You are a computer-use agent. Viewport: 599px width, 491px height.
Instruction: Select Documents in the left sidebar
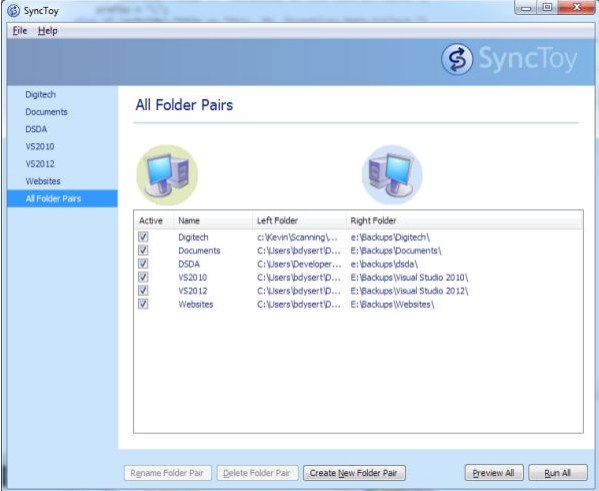(47, 112)
